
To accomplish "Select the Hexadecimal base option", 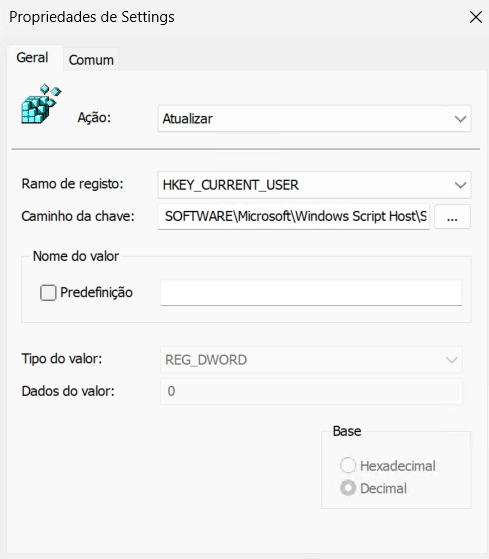I will tap(348, 465).
